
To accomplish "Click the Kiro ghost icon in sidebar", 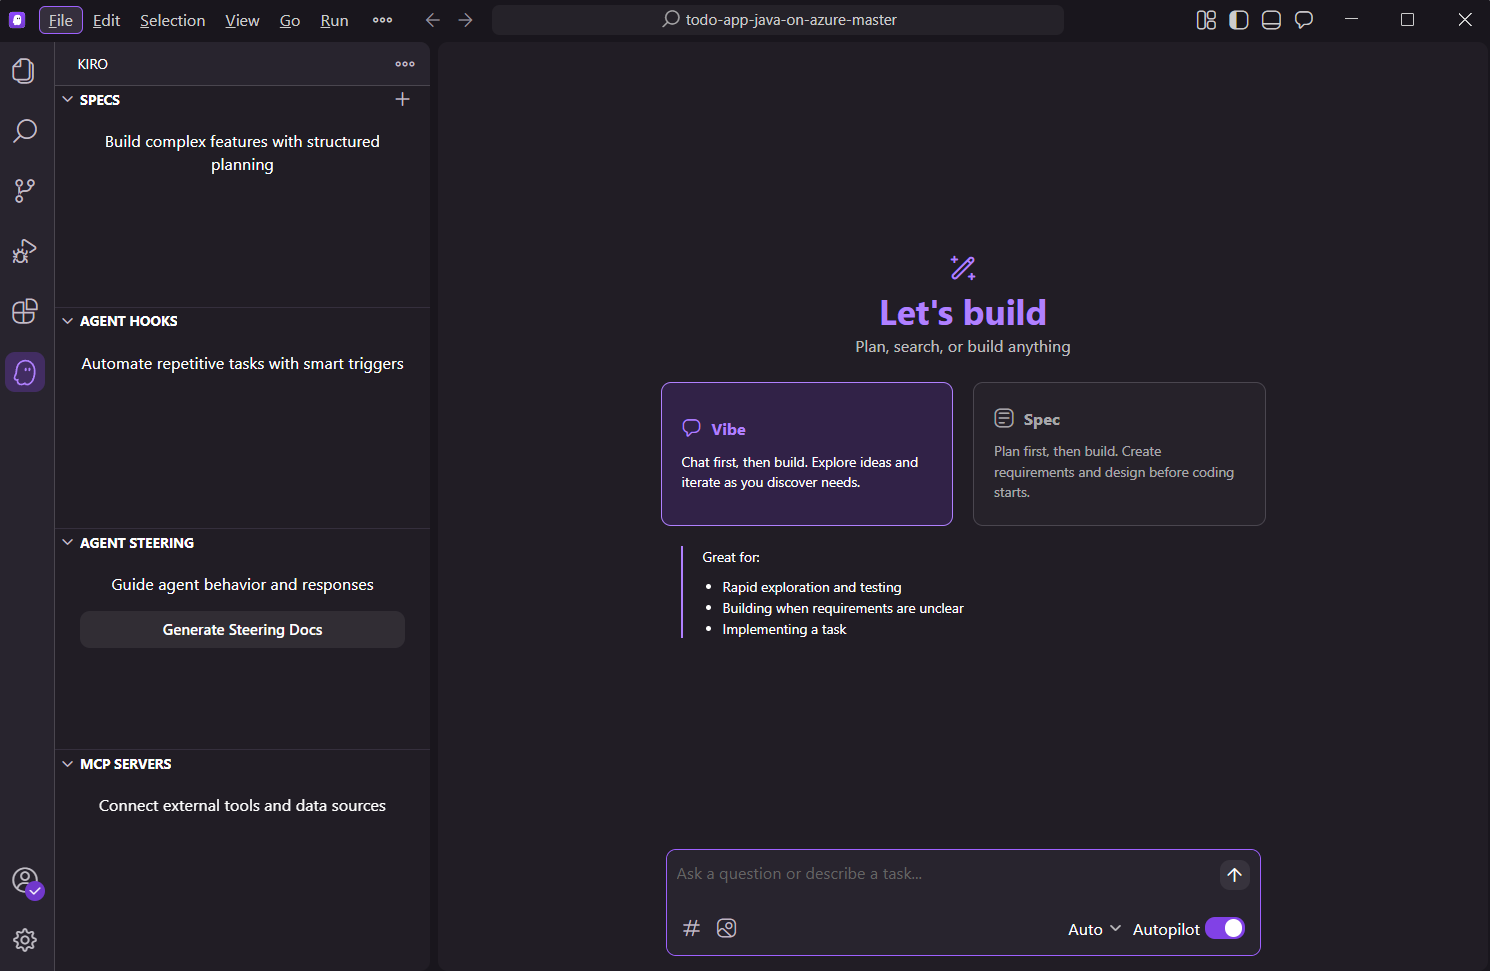I will (24, 372).
